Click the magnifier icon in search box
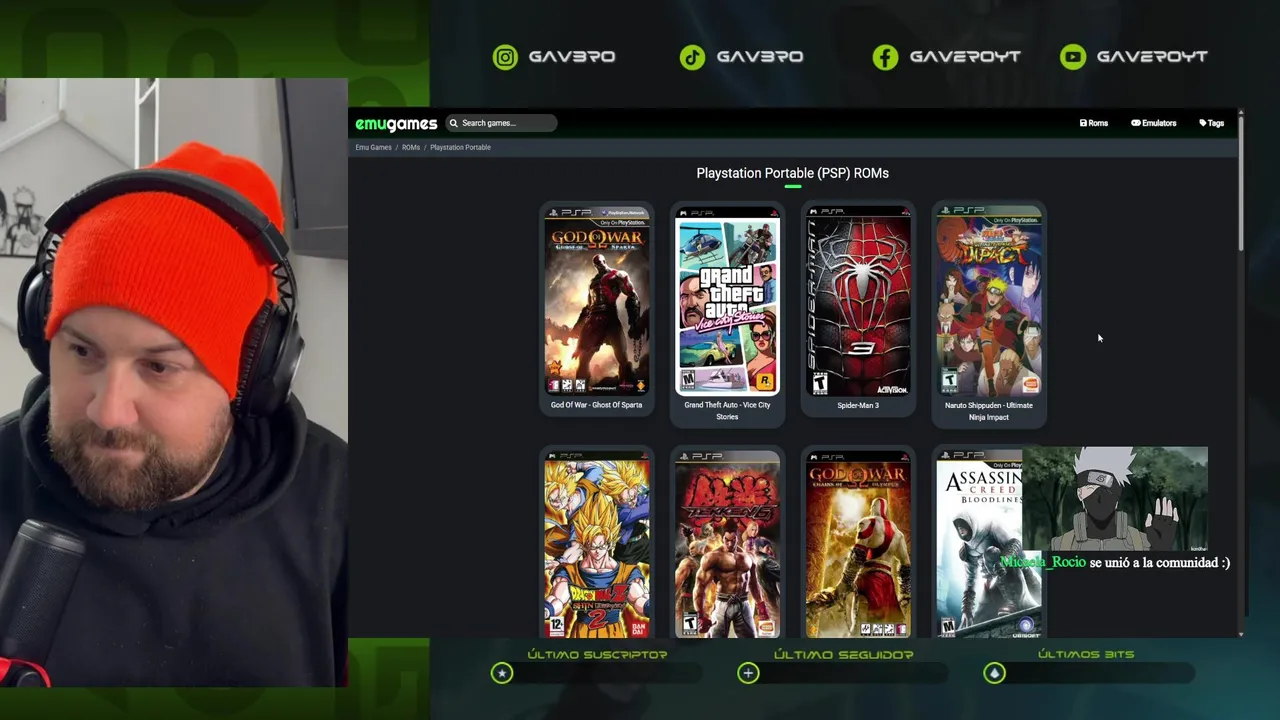 453,123
